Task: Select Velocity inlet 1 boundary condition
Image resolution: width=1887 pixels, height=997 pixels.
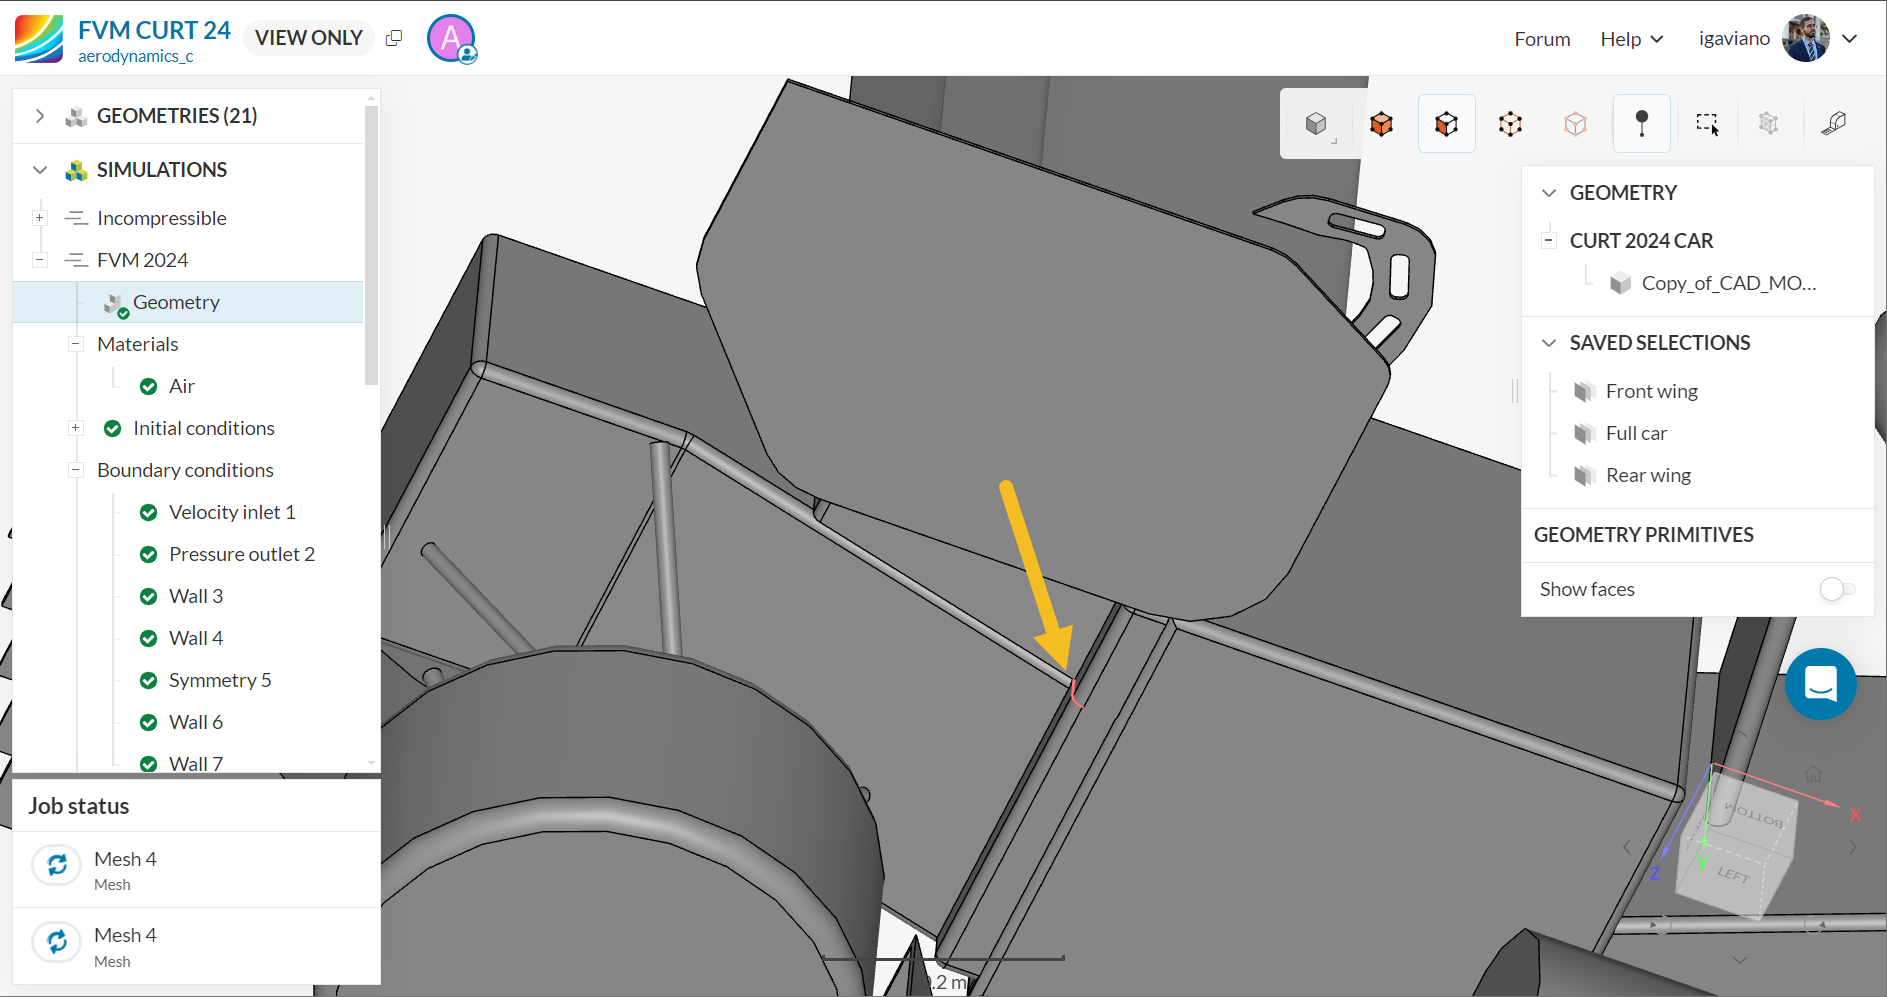Action: coord(232,512)
